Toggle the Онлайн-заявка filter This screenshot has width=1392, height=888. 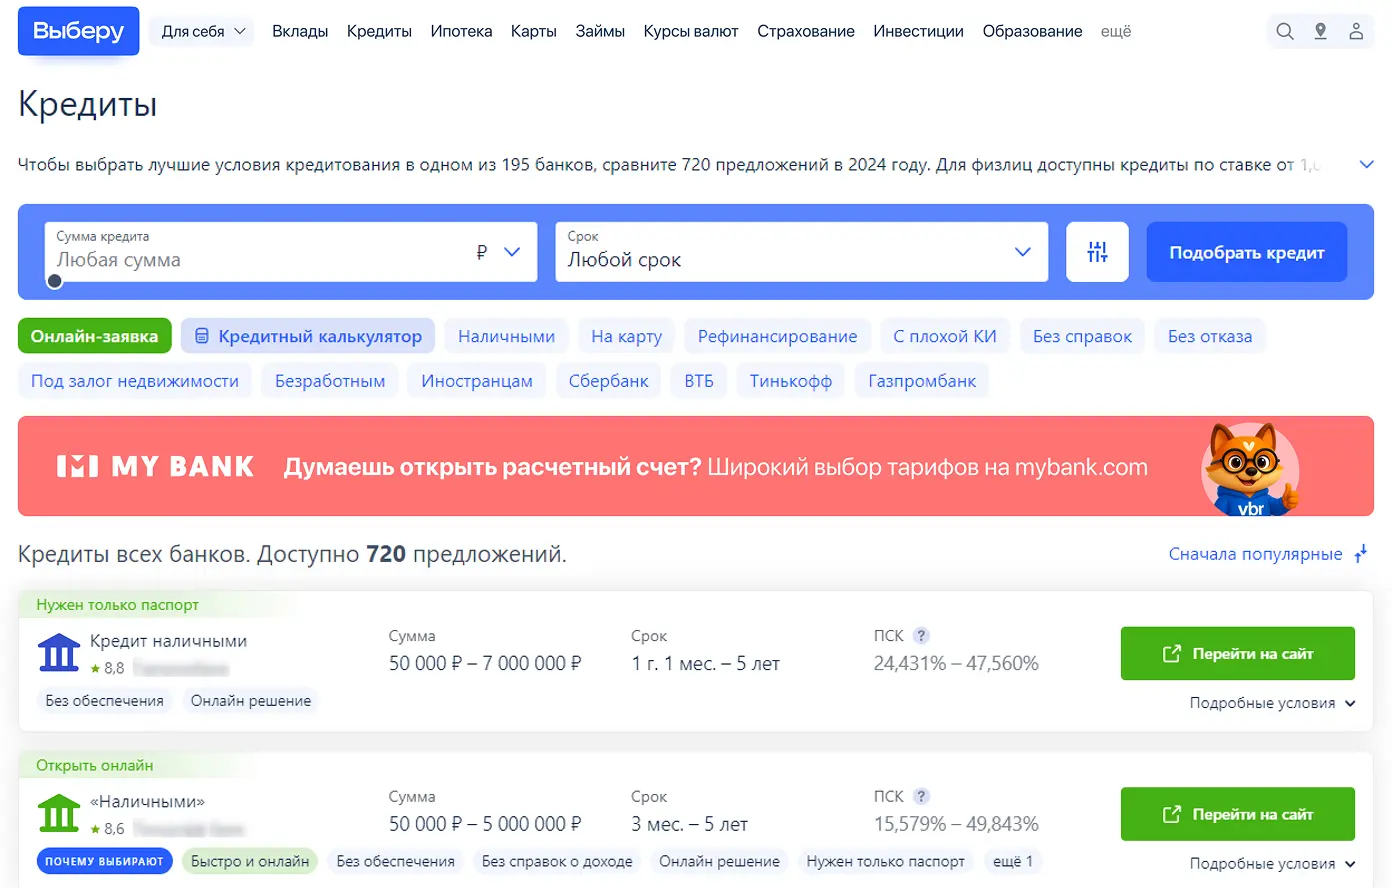94,336
